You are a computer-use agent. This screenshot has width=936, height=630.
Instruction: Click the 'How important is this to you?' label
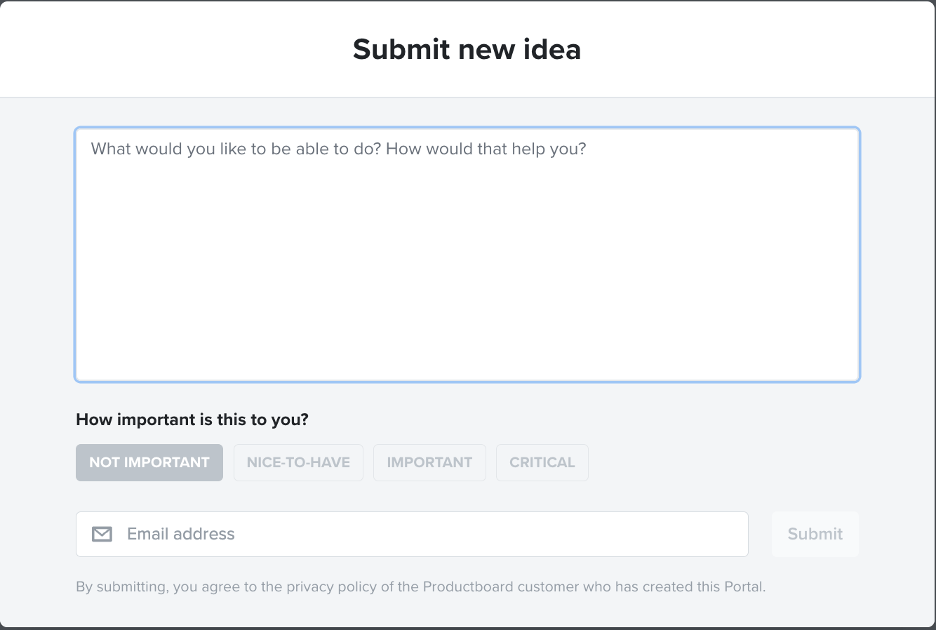pos(191,419)
